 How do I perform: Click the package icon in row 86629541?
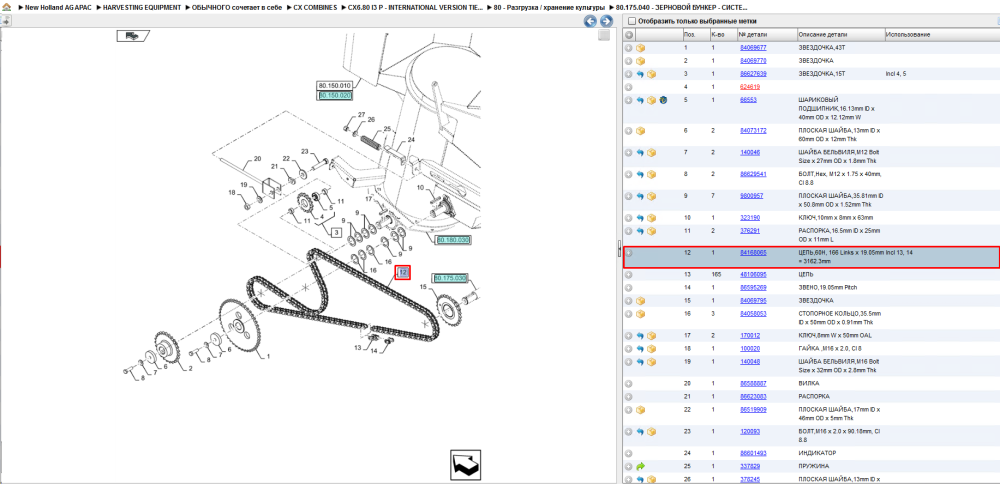click(651, 174)
